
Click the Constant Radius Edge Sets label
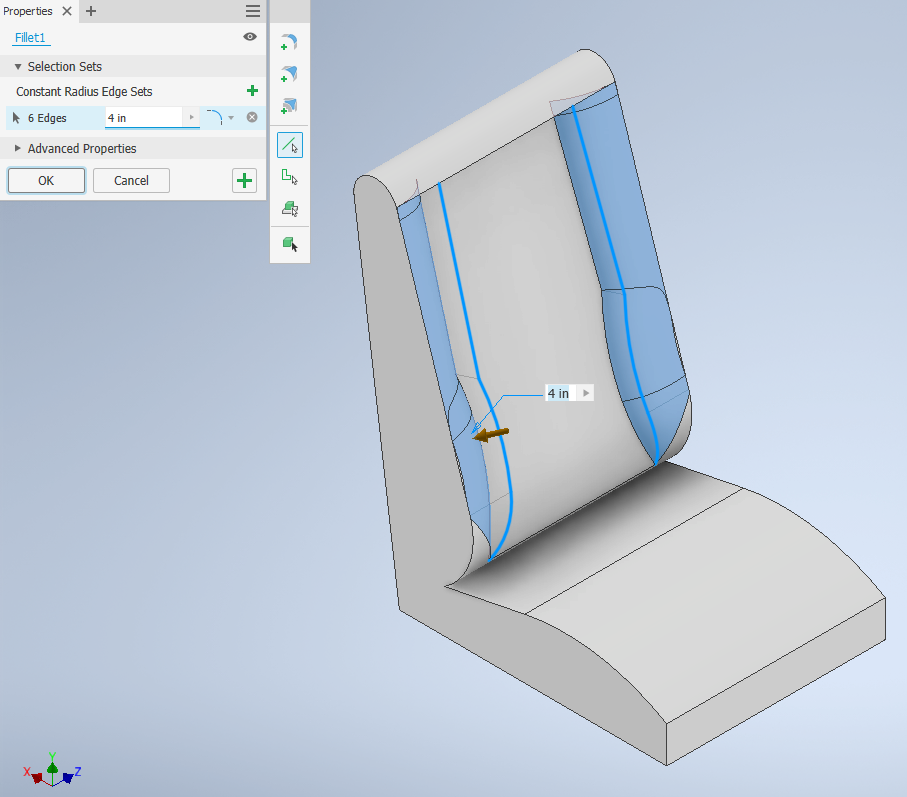click(84, 91)
